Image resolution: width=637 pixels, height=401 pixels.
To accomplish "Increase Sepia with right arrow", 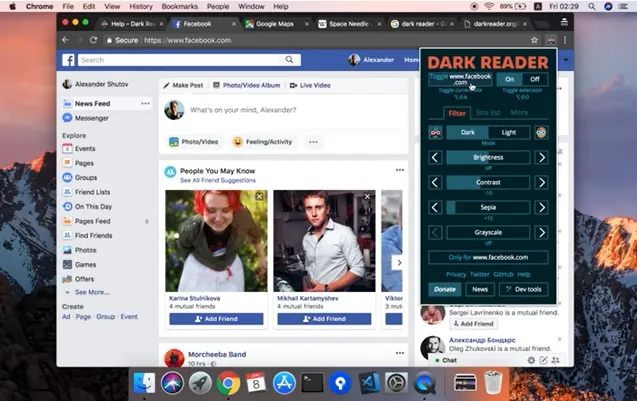I will 542,208.
